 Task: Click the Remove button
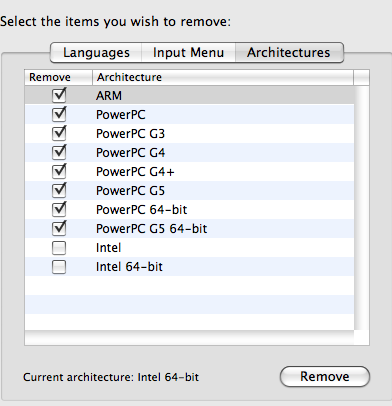coord(325,377)
